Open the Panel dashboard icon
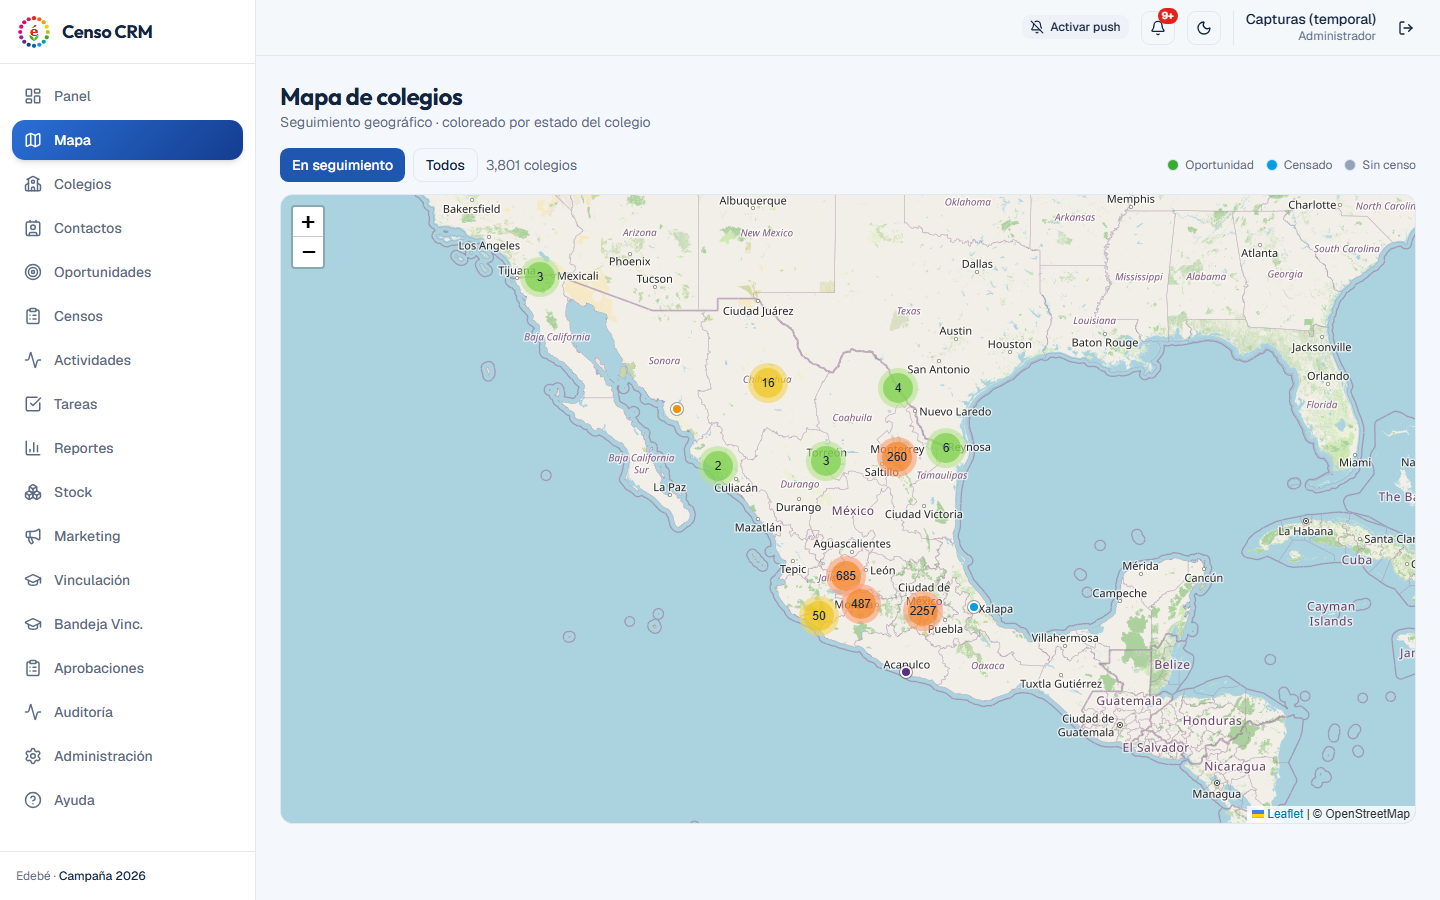This screenshot has width=1440, height=900. tap(33, 96)
